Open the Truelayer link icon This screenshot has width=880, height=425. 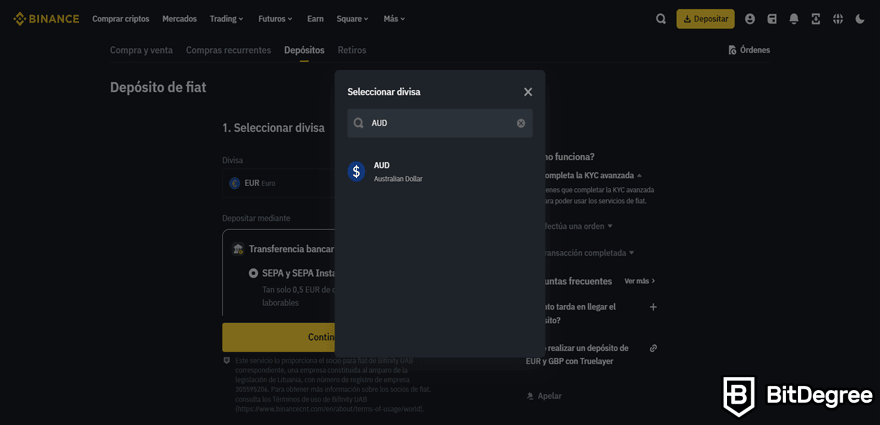tap(653, 348)
